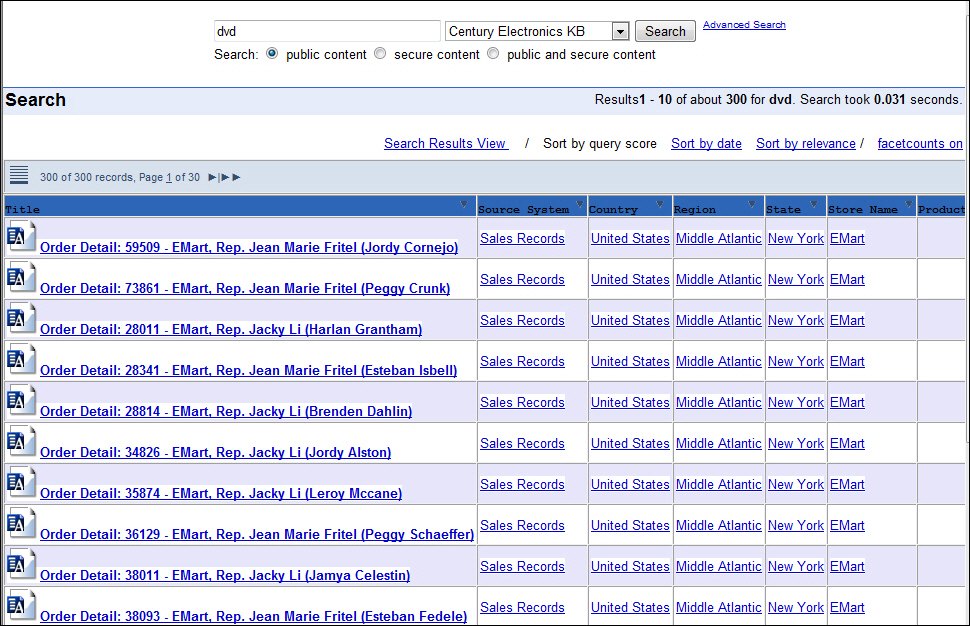
Task: Click in the dvd search input field
Action: tap(327, 31)
